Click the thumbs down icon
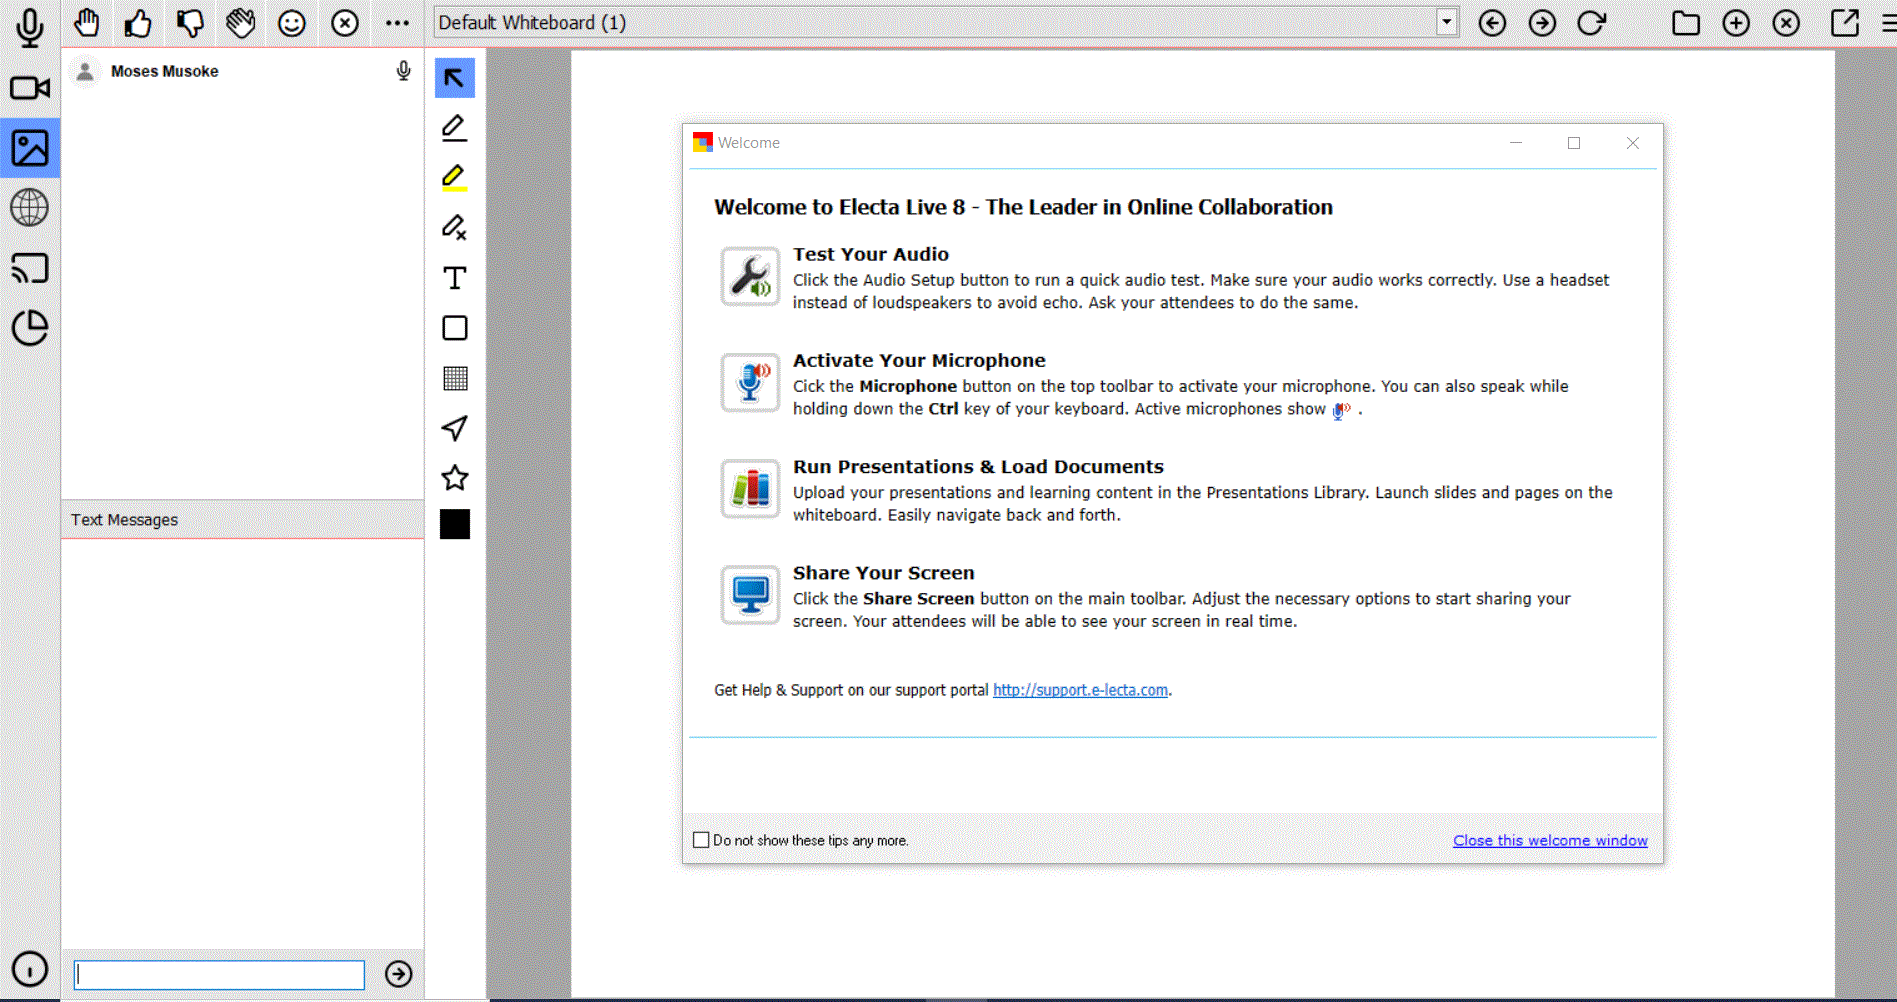This screenshot has width=1897, height=1002. [189, 22]
